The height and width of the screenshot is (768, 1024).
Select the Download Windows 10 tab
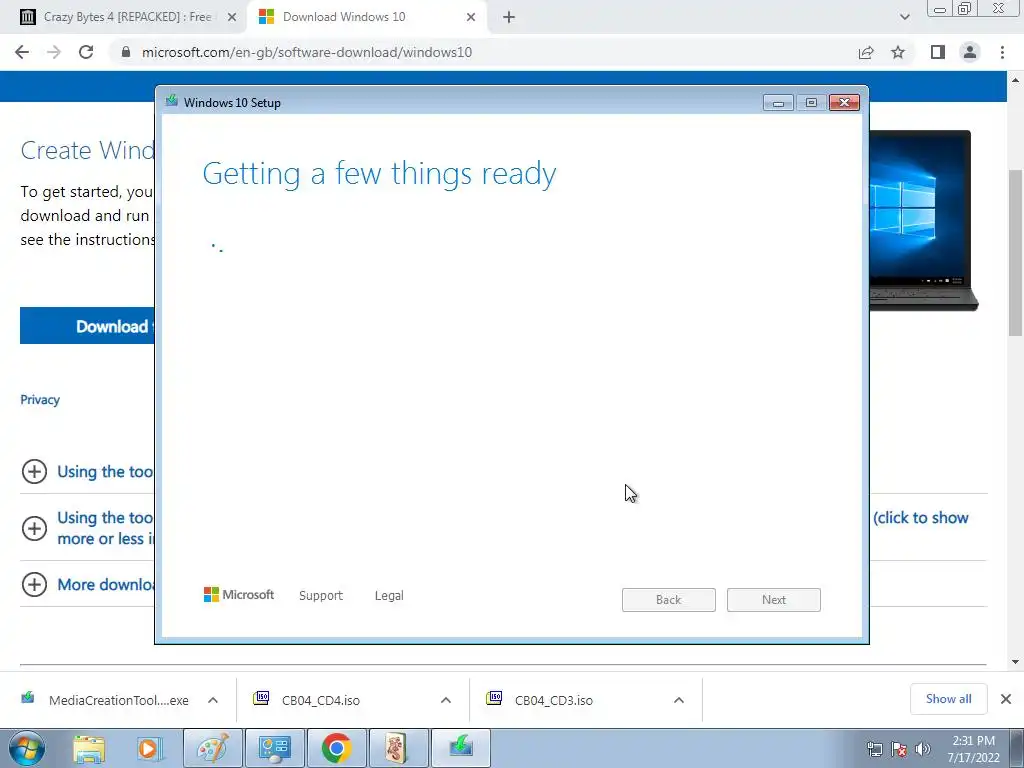(367, 18)
